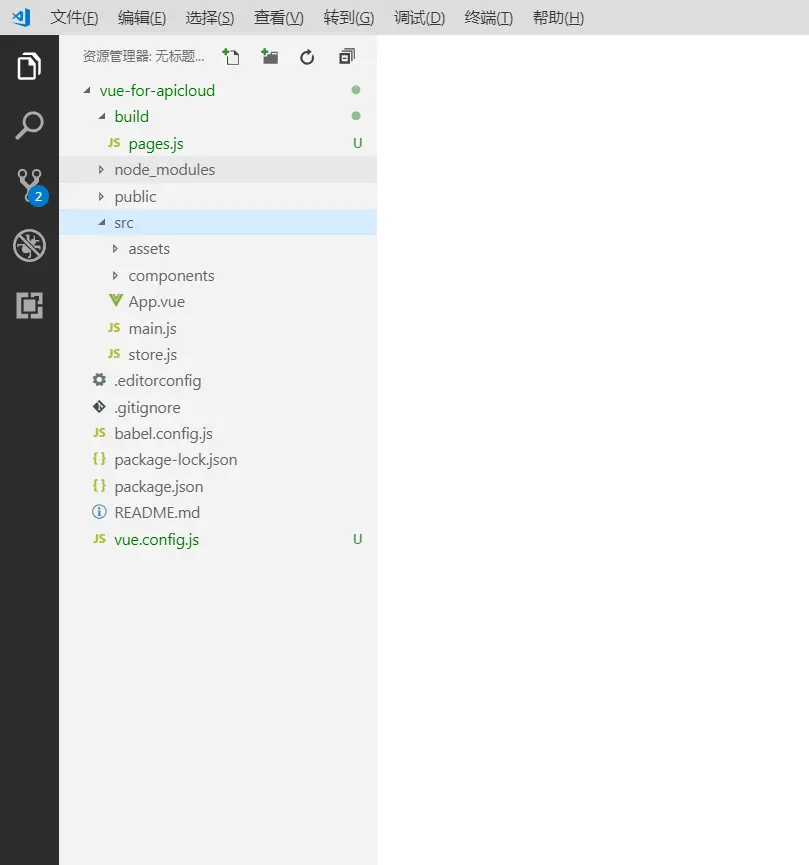809x865 pixels.
Task: Expand the public folder arrow
Action: click(x=101, y=196)
